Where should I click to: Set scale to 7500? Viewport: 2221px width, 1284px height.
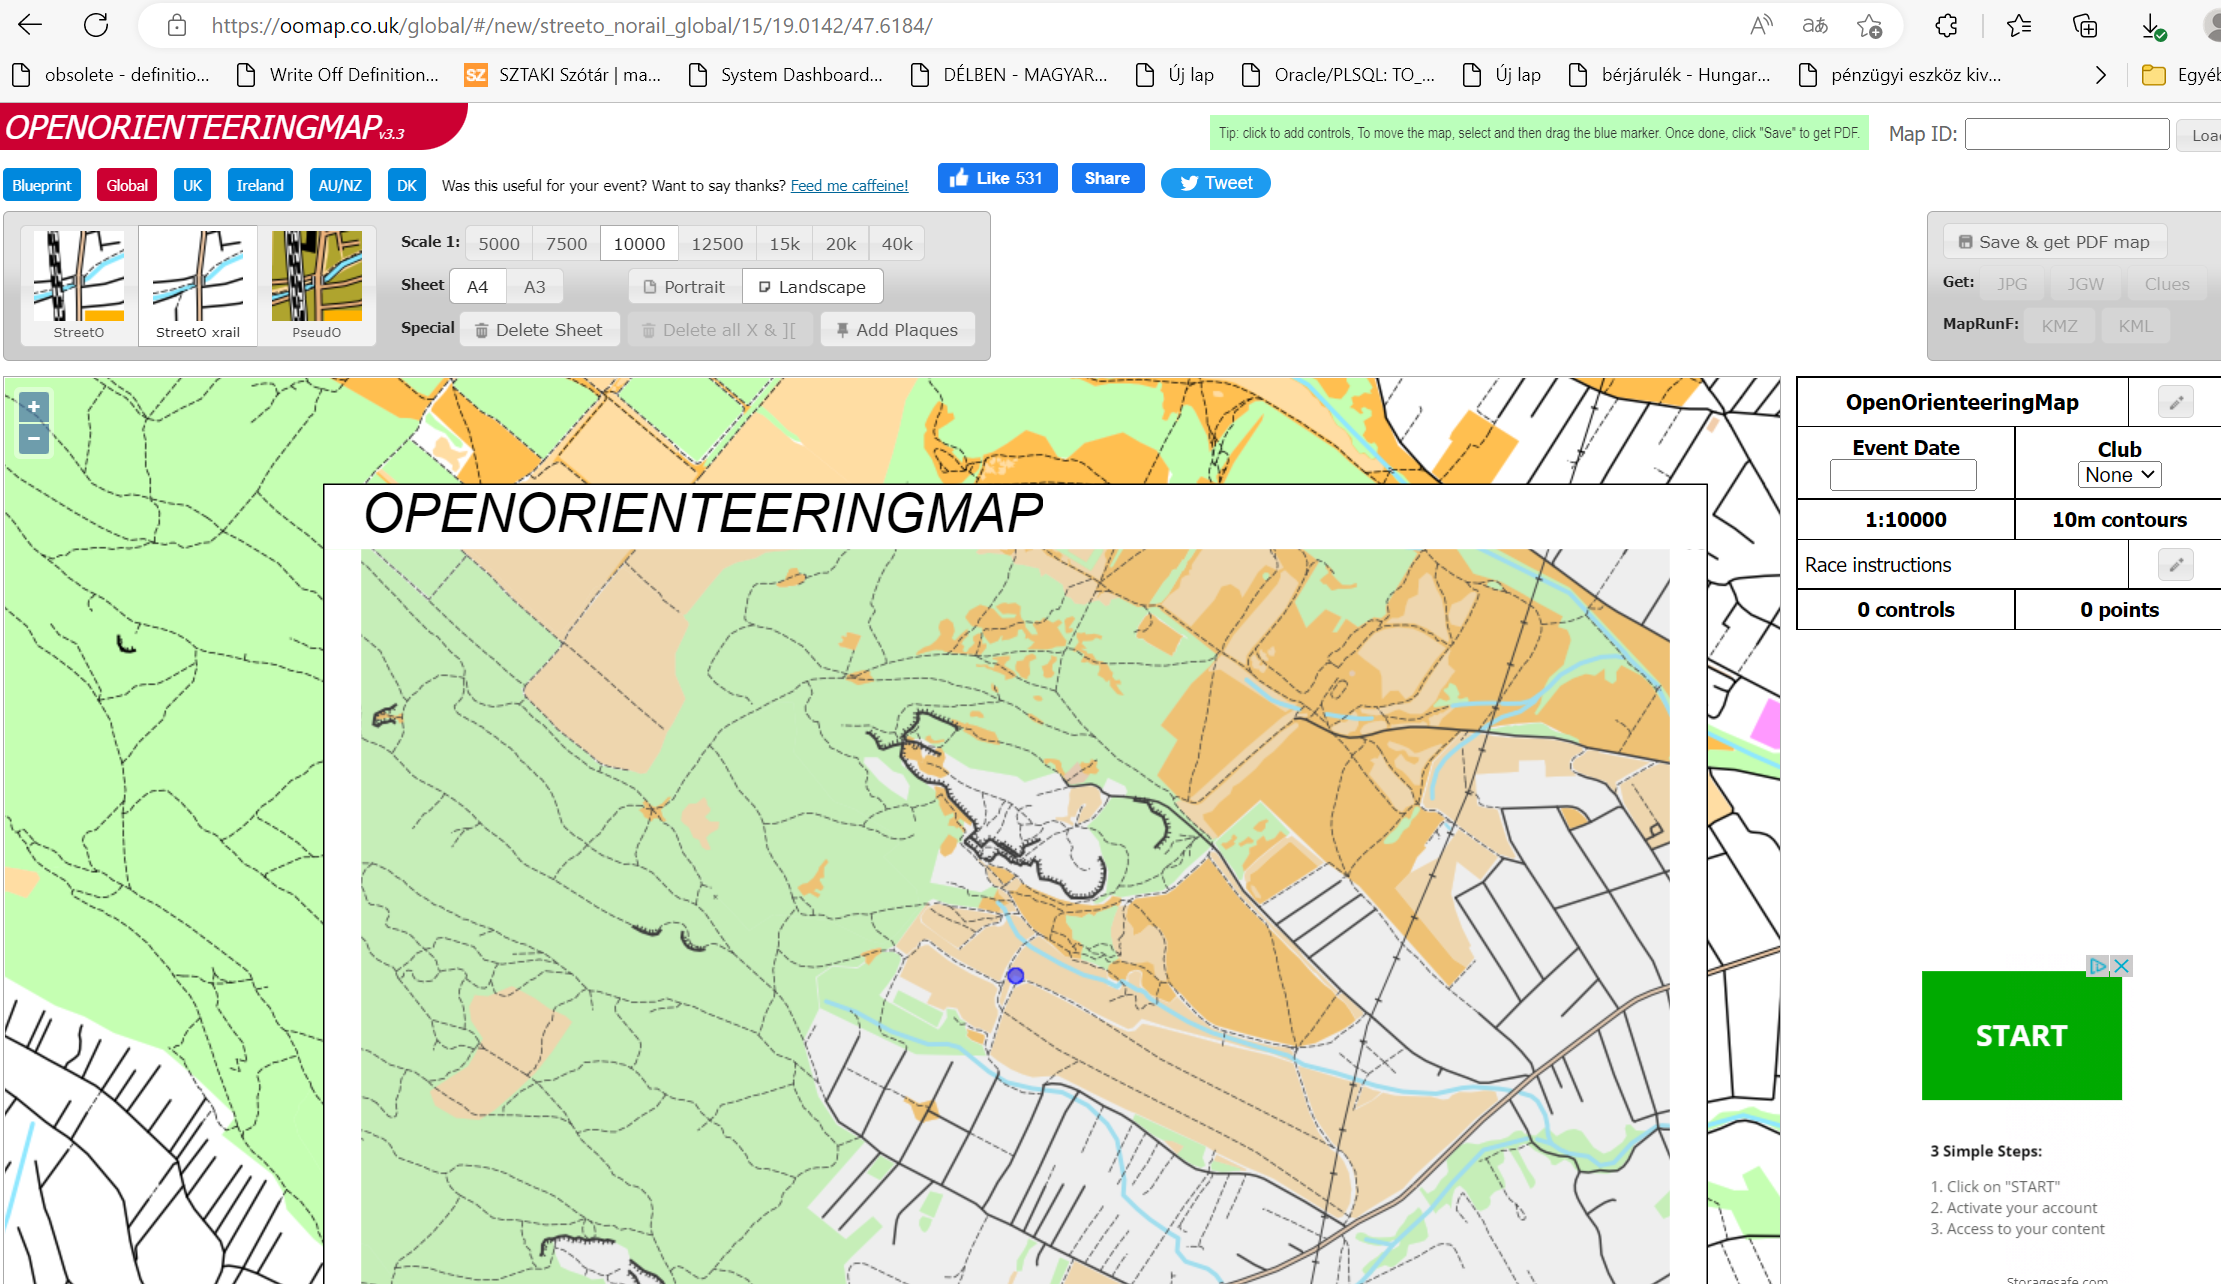click(x=566, y=244)
